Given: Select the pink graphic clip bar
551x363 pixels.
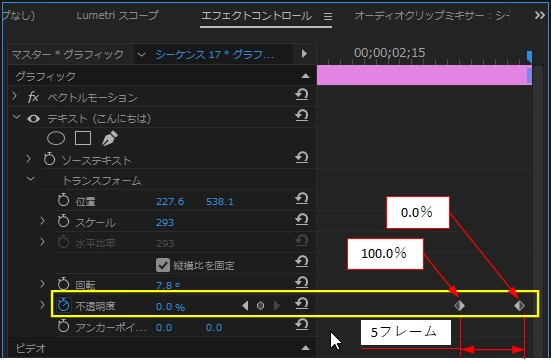Looking at the screenshot, I should pos(424,76).
